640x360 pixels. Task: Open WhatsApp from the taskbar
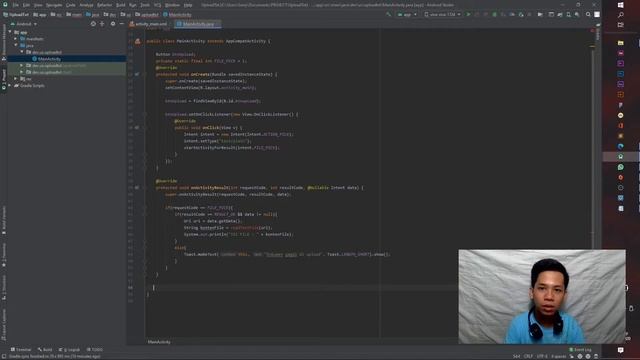[x=620, y=167]
